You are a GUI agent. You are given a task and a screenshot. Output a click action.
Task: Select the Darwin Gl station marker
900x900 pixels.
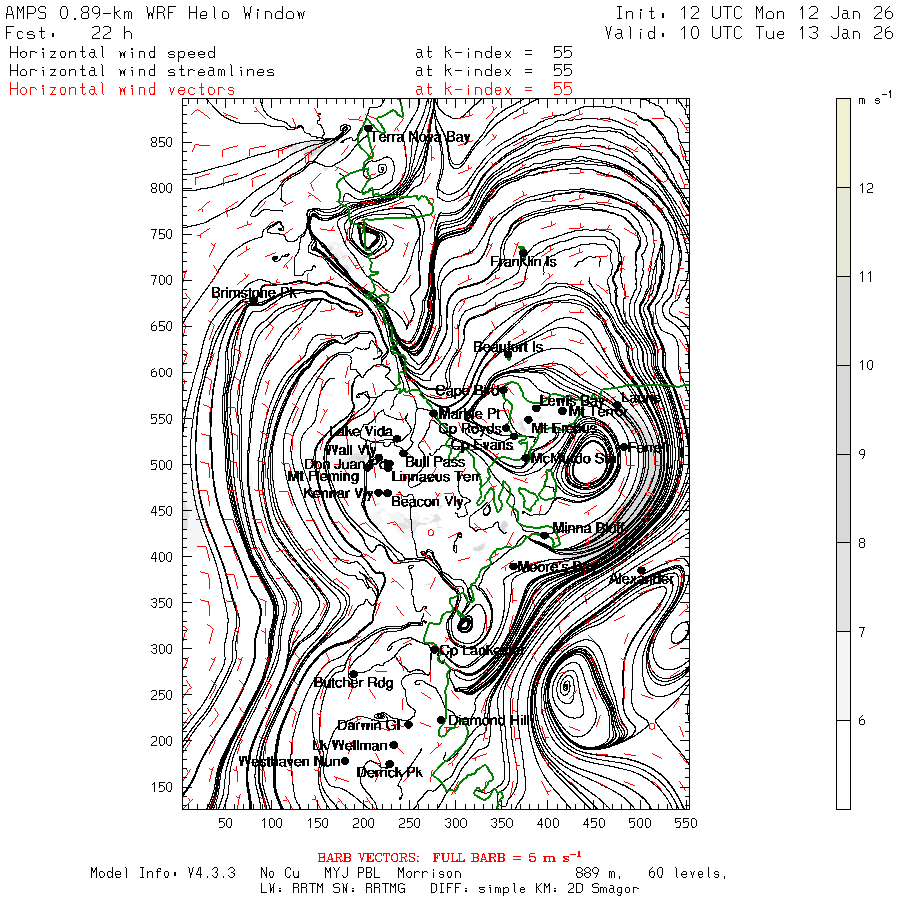tap(408, 724)
